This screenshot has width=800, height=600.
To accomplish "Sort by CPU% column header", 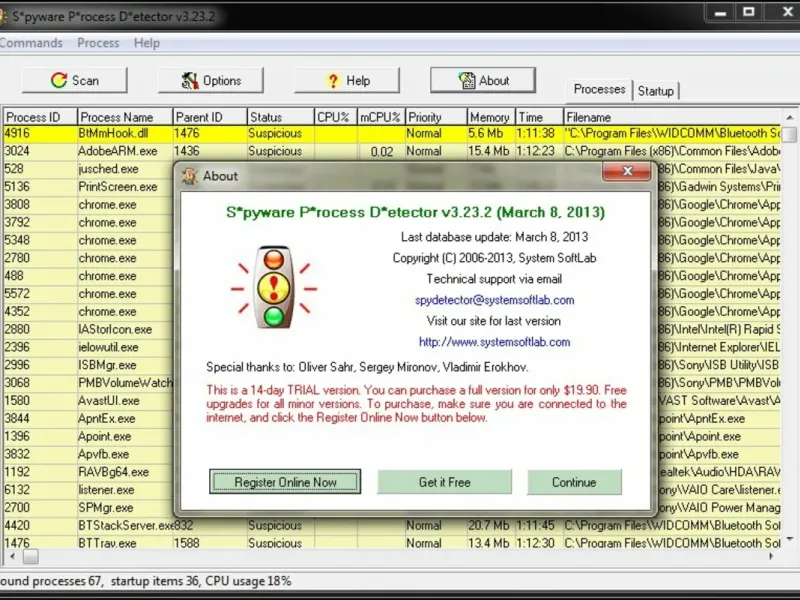I will pyautogui.click(x=335, y=117).
